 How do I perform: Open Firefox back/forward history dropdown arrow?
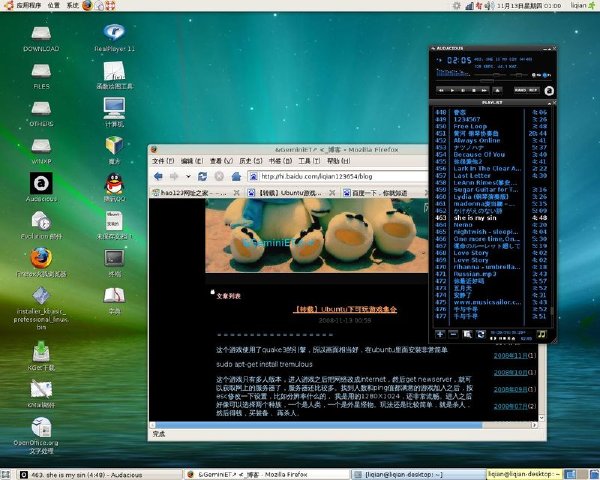[188, 177]
